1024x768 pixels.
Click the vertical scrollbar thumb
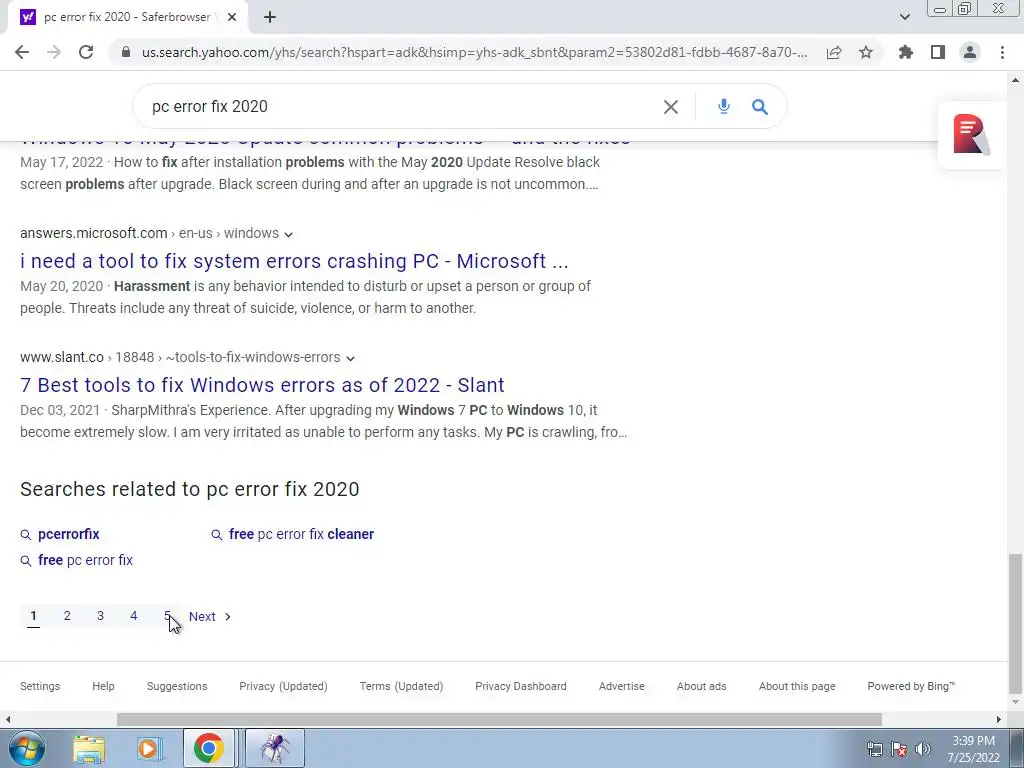click(x=1015, y=623)
